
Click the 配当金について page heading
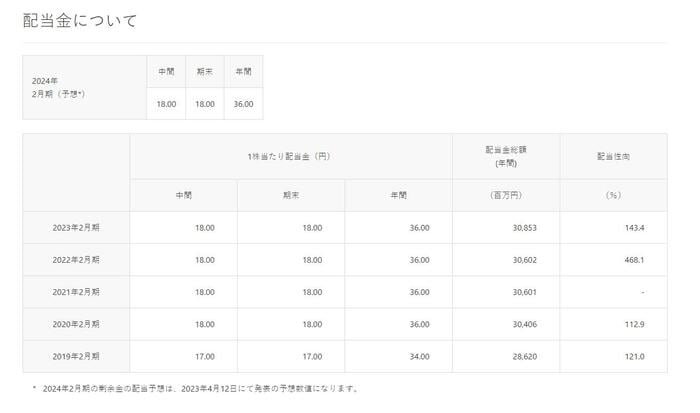80,20
